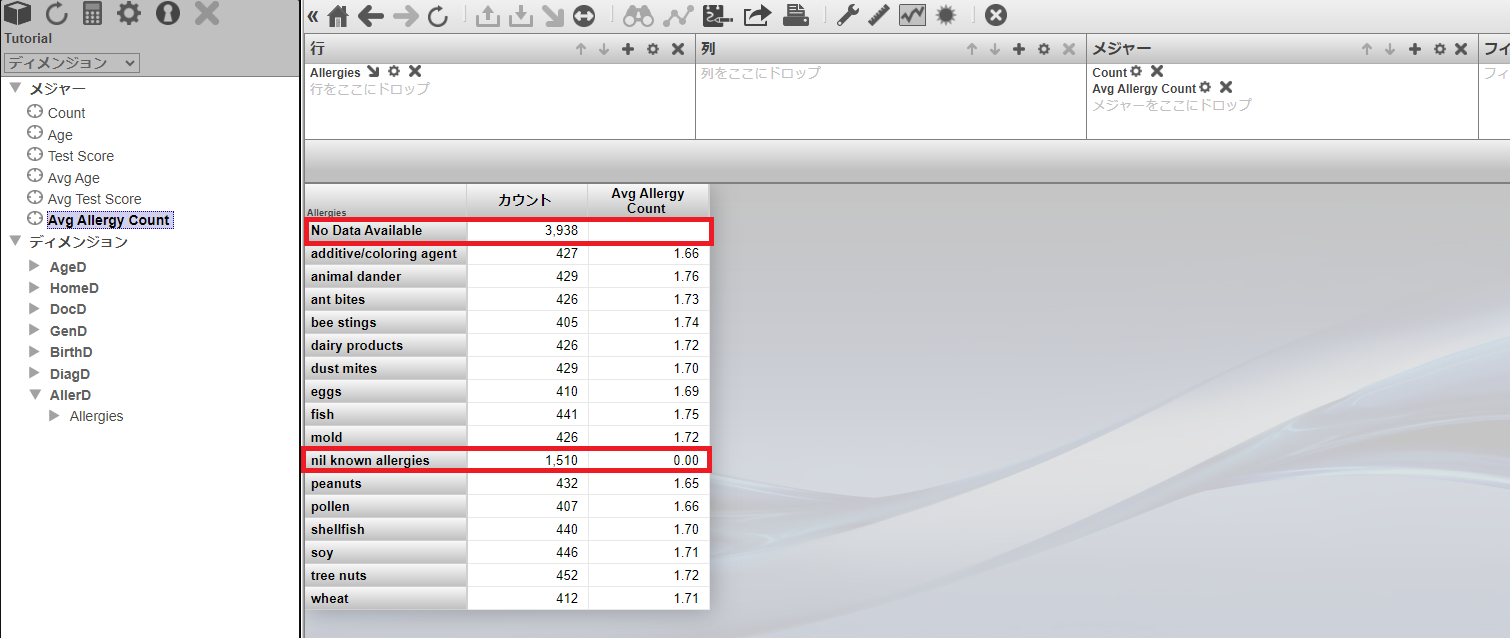The image size is (1510, 638).
Task: Click the home icon in pivot toolbar
Action: point(339,16)
